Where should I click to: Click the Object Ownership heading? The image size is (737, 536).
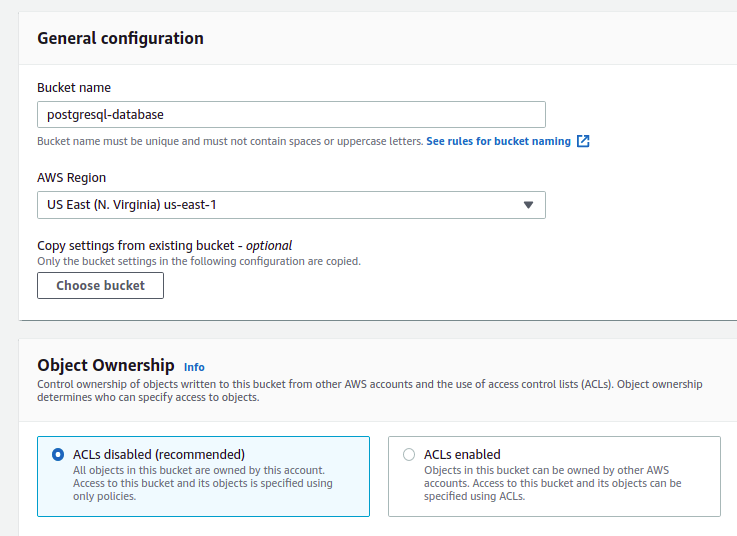pos(106,366)
